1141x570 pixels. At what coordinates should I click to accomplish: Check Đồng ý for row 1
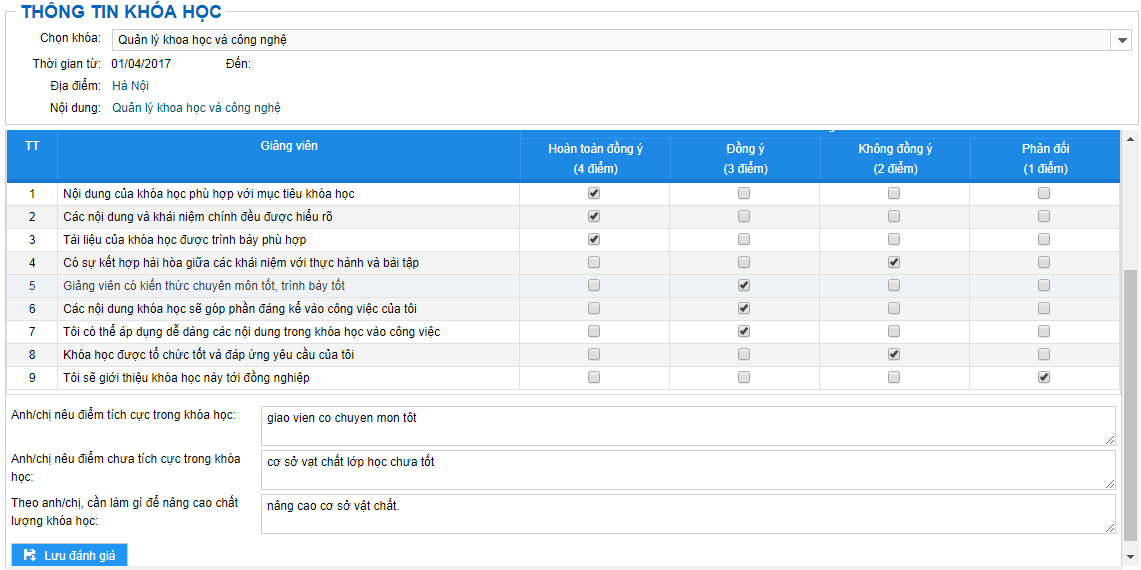tap(744, 194)
